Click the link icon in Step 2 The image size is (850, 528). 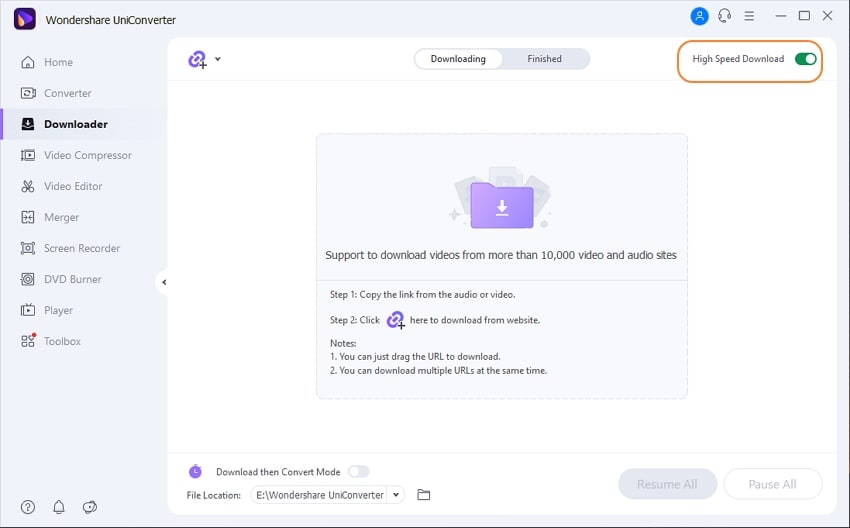coord(396,320)
